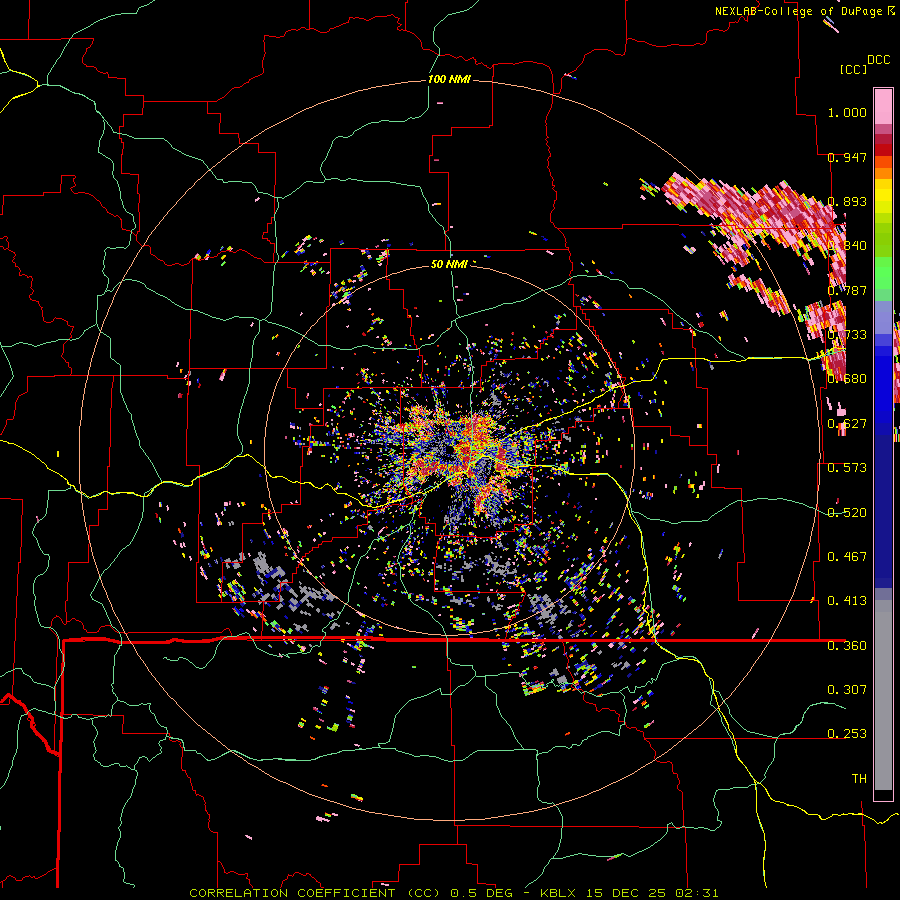The width and height of the screenshot is (900, 900).
Task: Pick the light pink top color bar segment
Action: tap(883, 106)
